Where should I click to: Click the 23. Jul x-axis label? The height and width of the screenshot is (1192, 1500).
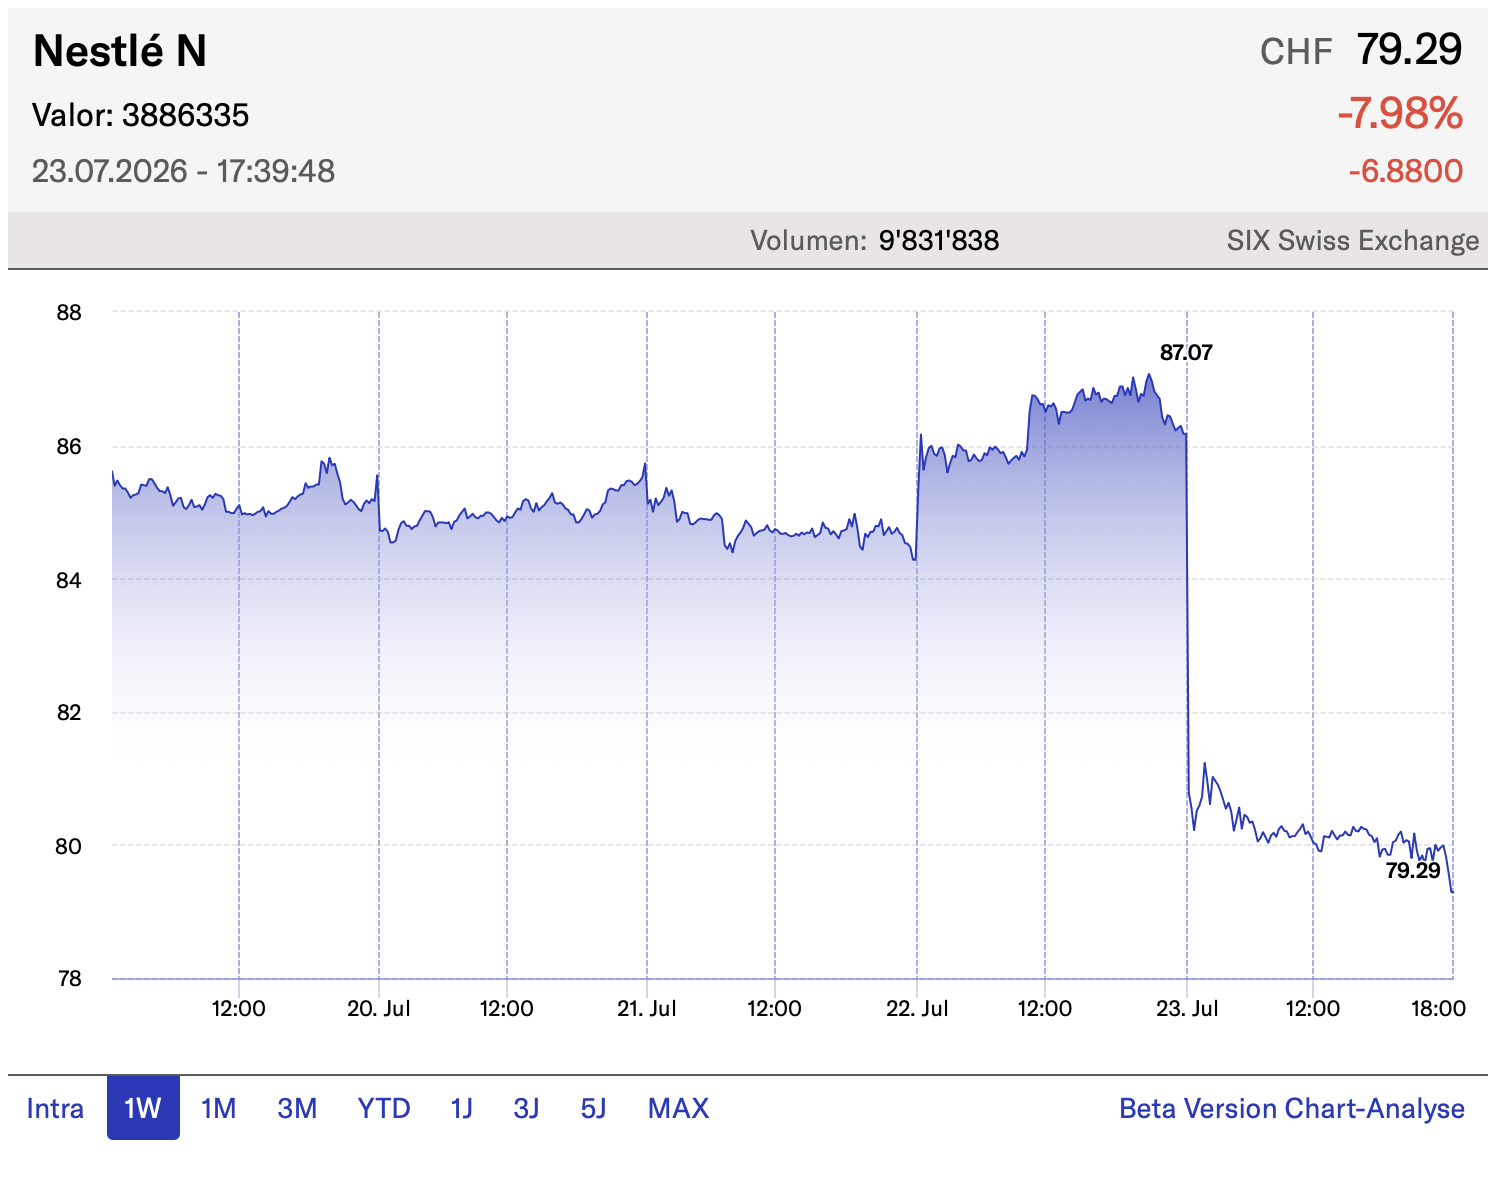tap(1187, 1008)
